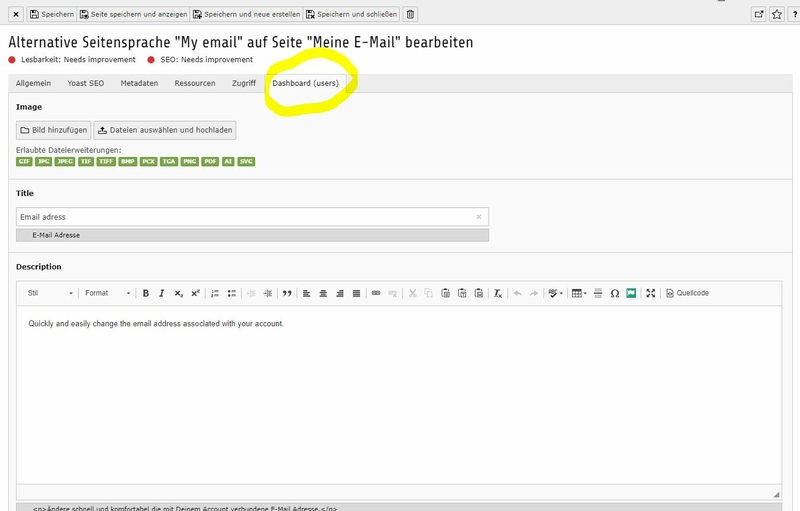Toggle bold formatting
The width and height of the screenshot is (800, 511).
click(145, 293)
